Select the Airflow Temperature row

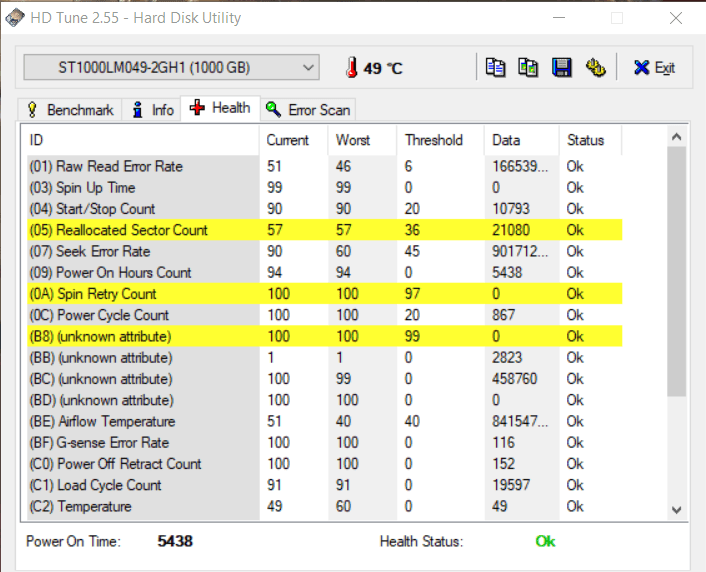click(324, 421)
